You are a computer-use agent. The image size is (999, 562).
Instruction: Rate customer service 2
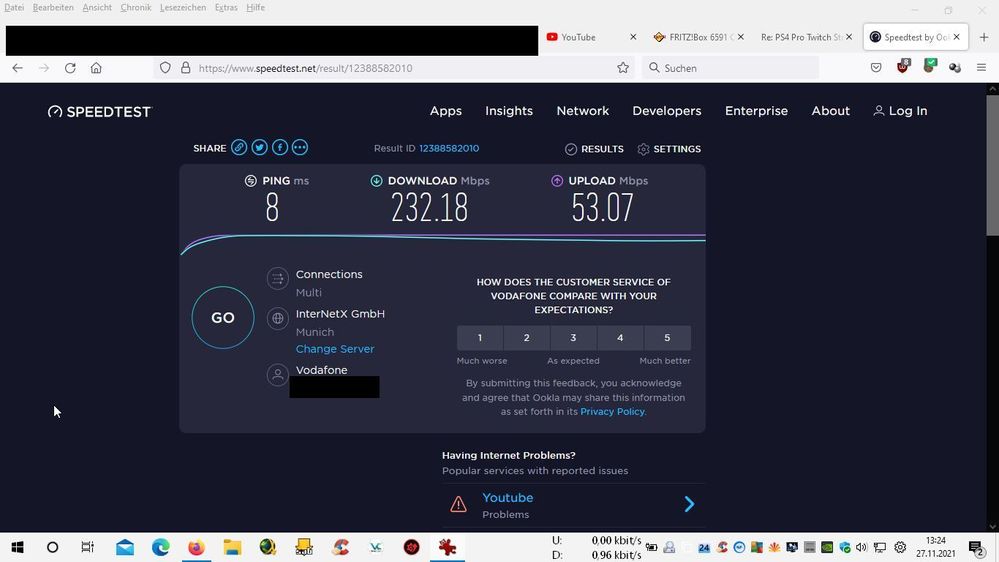pos(526,338)
